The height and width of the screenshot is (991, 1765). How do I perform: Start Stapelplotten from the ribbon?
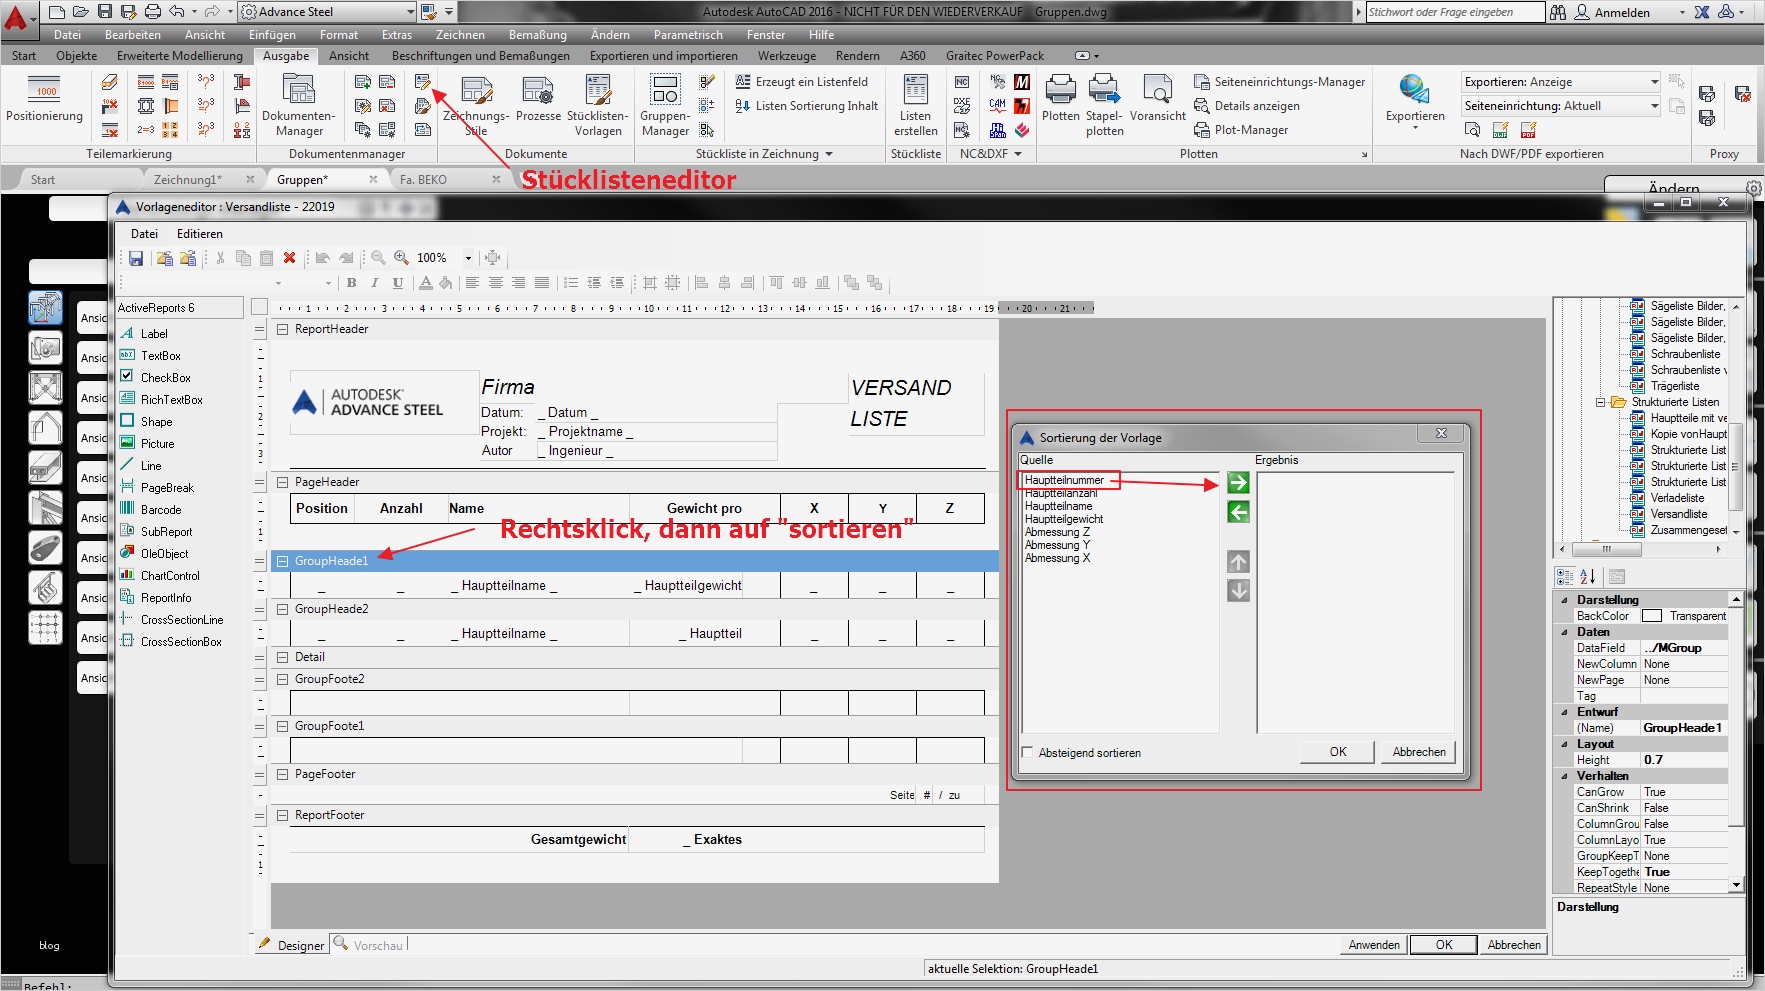1105,104
